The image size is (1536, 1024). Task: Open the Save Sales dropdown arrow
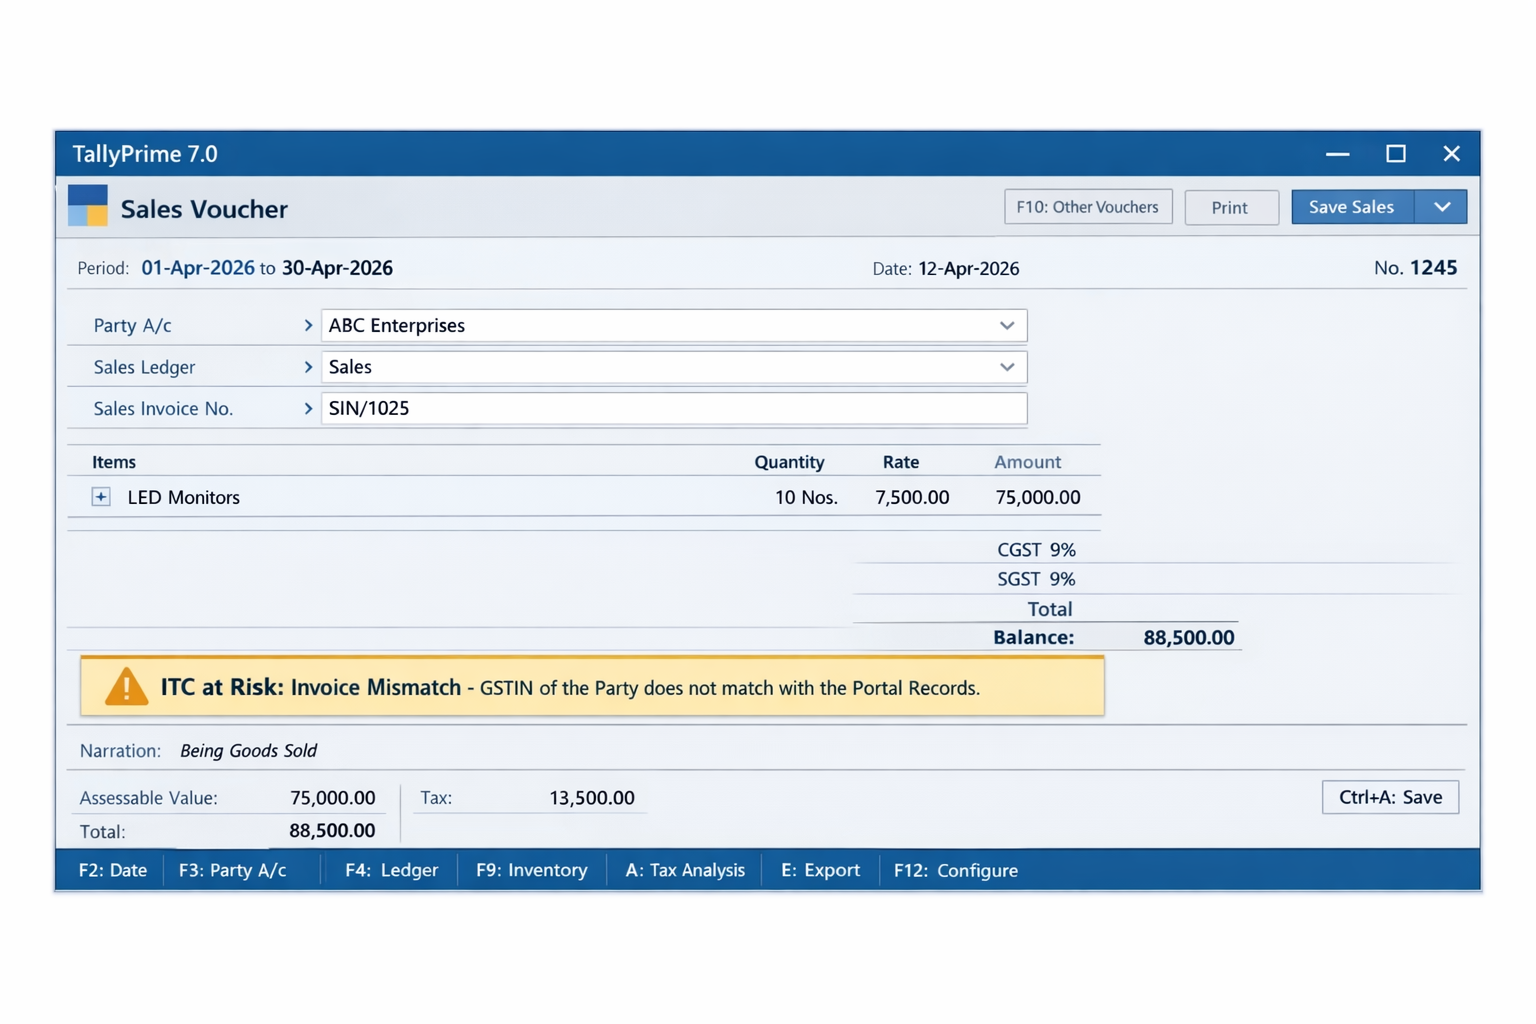1441,207
